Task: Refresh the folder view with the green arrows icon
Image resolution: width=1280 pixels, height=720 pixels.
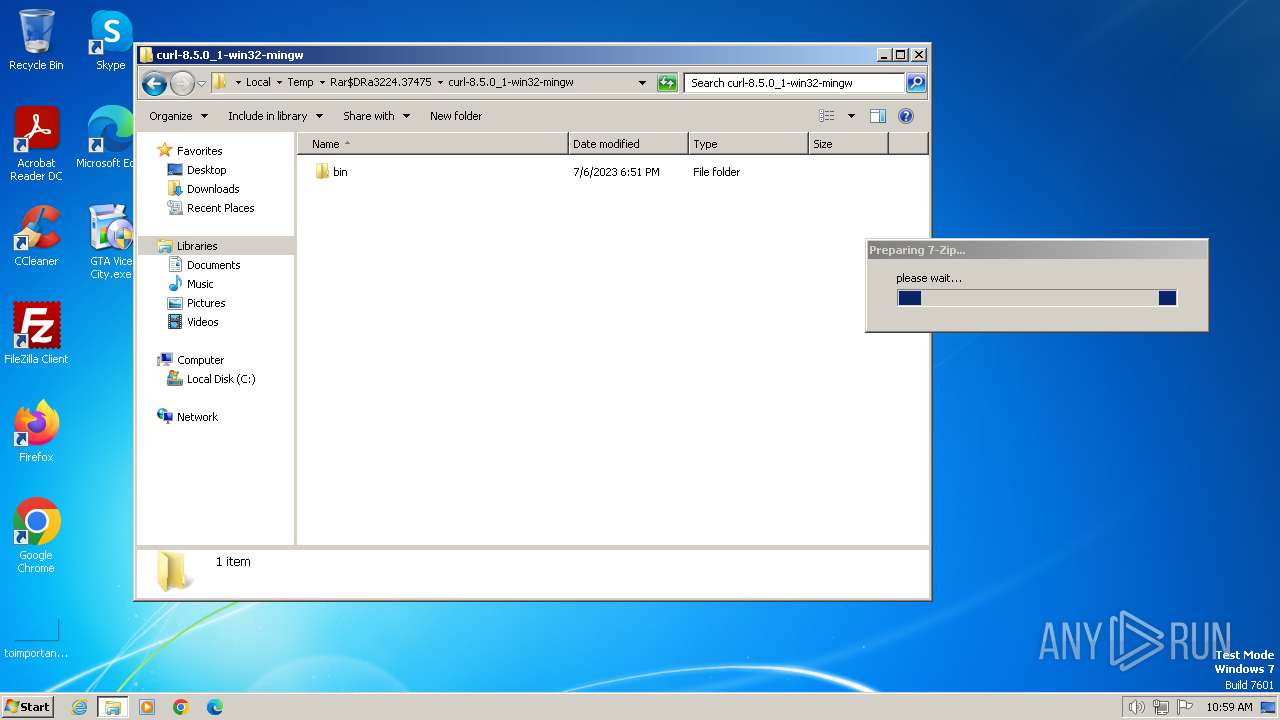Action: pos(667,83)
